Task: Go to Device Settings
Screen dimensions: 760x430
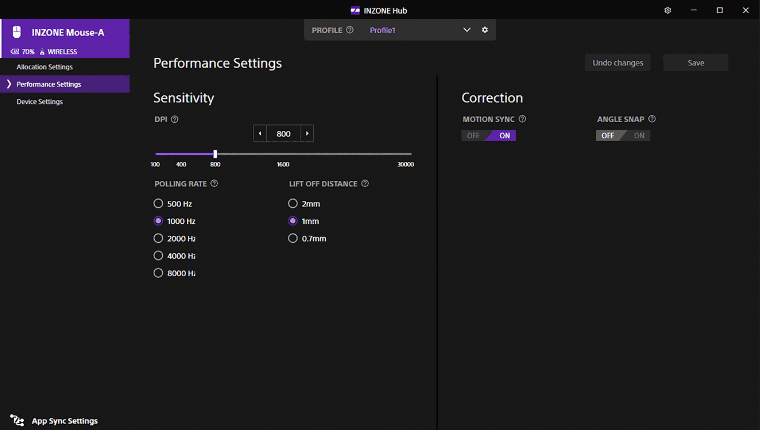Action: click(40, 102)
